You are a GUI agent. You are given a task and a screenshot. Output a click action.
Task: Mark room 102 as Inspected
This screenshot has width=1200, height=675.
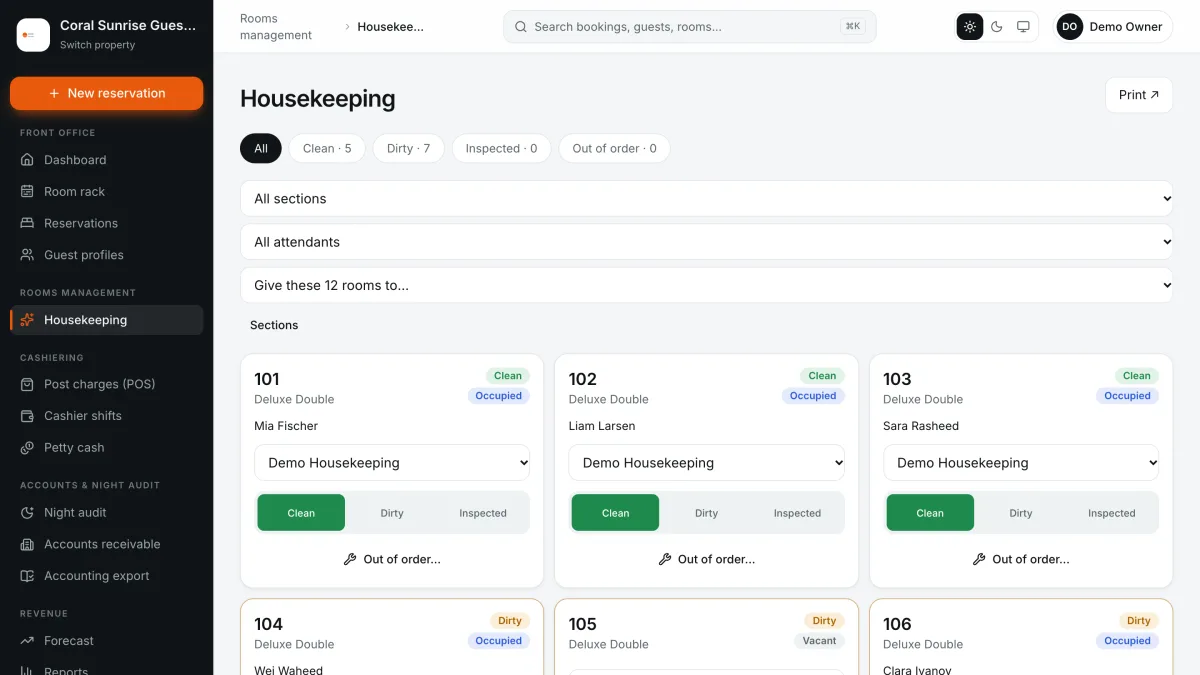click(797, 513)
